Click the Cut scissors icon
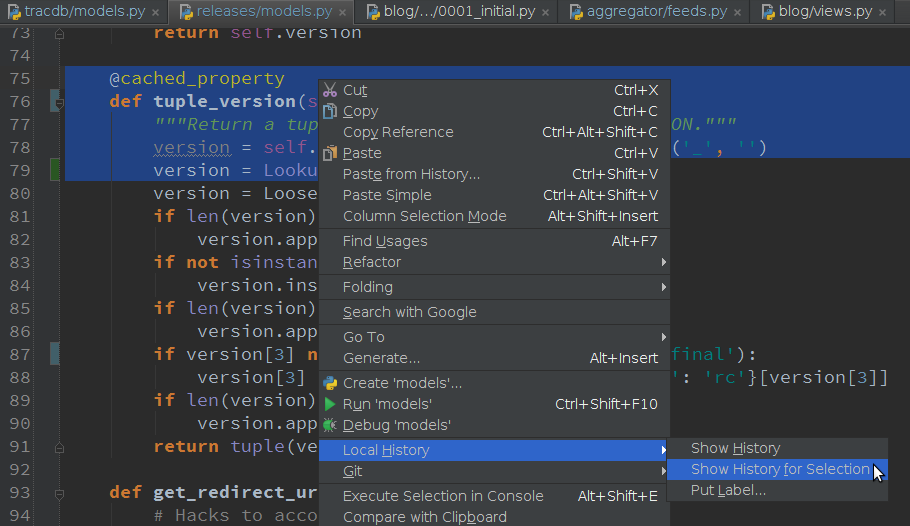Image resolution: width=910 pixels, height=526 pixels. point(330,90)
